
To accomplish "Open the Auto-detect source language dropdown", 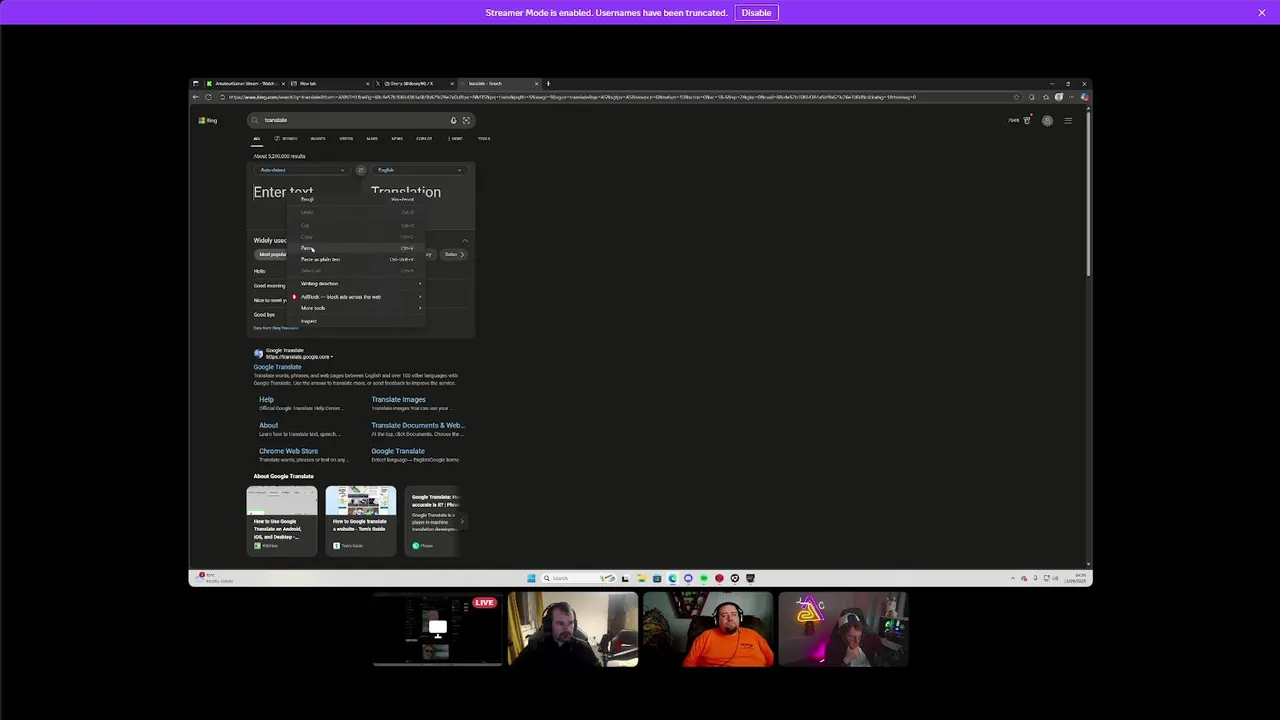I will pos(301,170).
